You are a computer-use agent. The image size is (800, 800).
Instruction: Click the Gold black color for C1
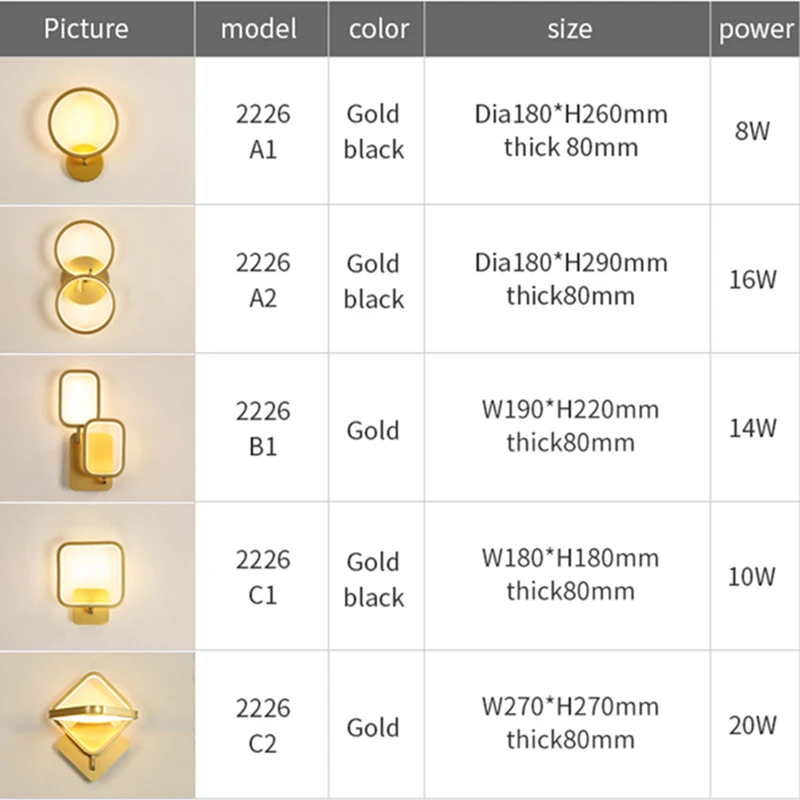pos(374,579)
